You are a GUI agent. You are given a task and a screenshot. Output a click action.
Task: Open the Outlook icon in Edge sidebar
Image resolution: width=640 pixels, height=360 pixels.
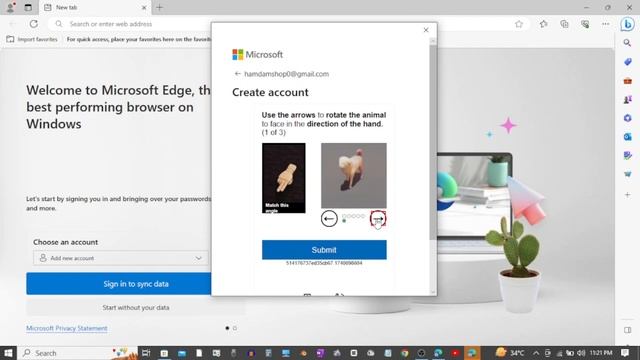tap(627, 137)
